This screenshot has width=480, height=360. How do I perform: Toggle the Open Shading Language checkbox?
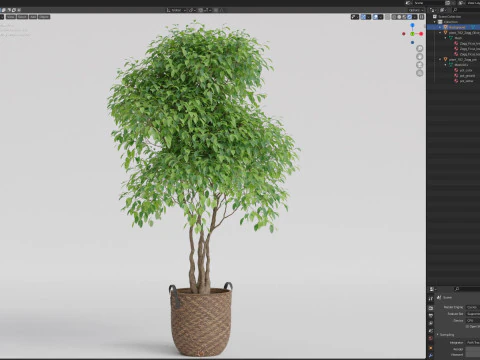pos(467,327)
